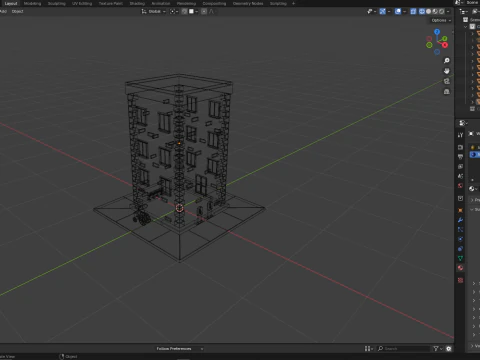480x360 pixels.
Task: Open the Object menu in viewport header
Action: (17, 11)
